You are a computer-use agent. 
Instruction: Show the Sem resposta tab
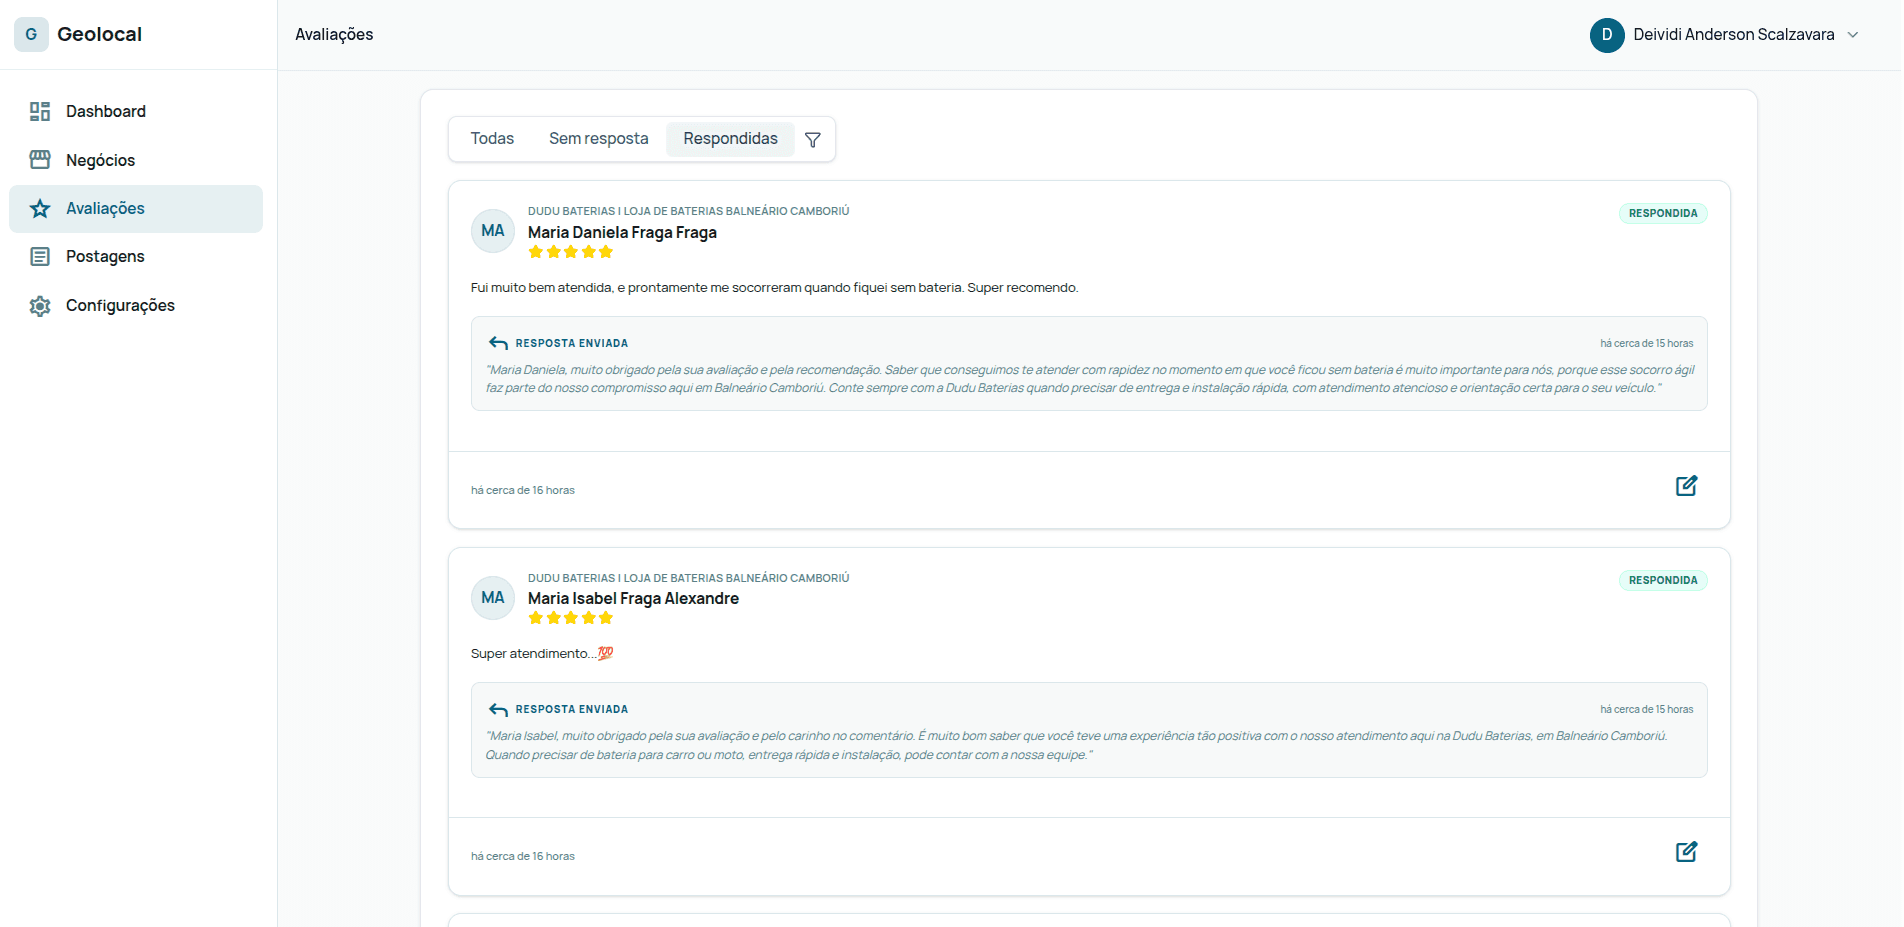coord(599,139)
